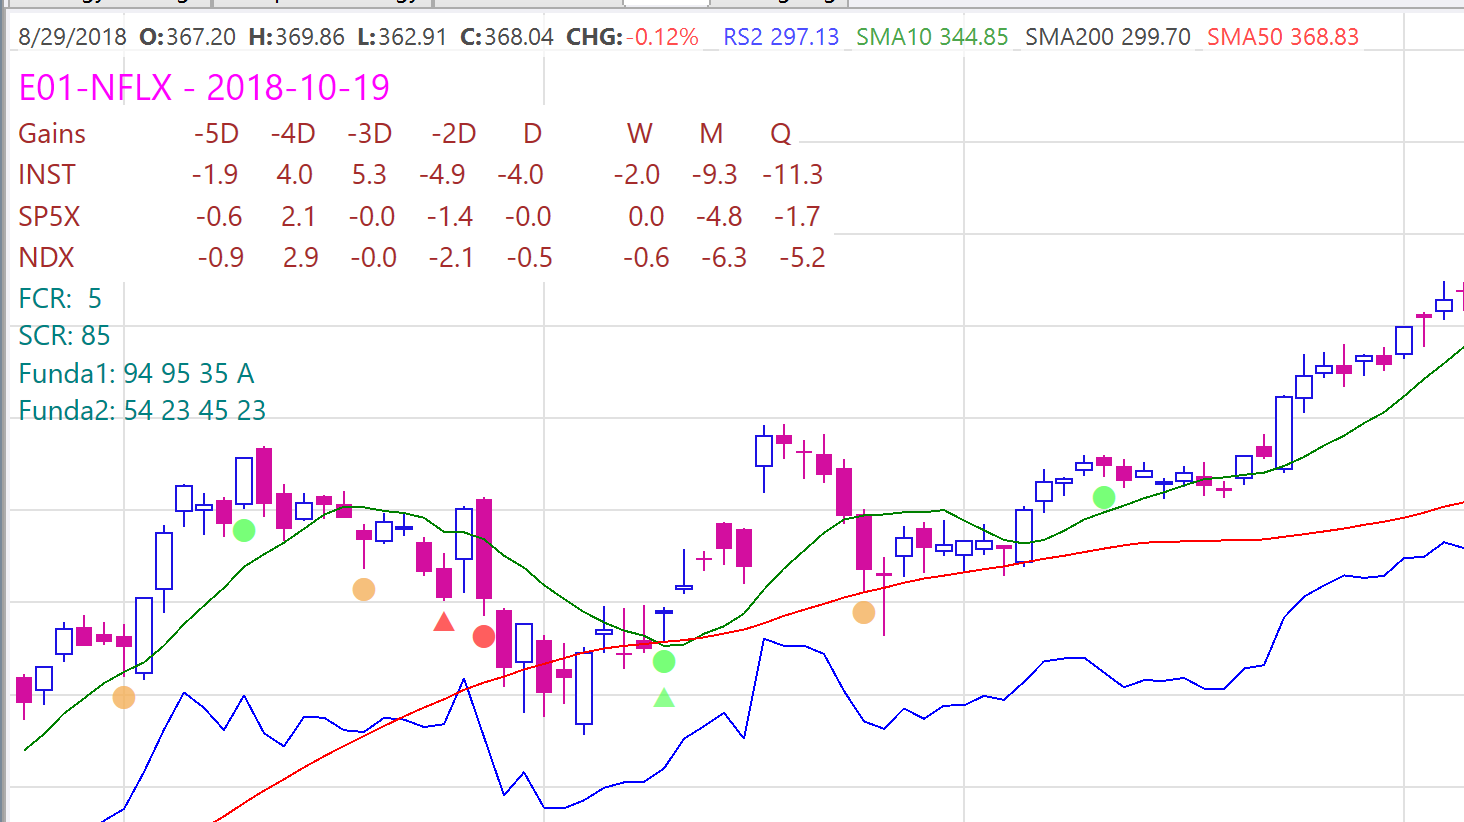Screen dimensions: 1464x822
Task: Click the green circle directly above the green triangle
Action: (664, 661)
